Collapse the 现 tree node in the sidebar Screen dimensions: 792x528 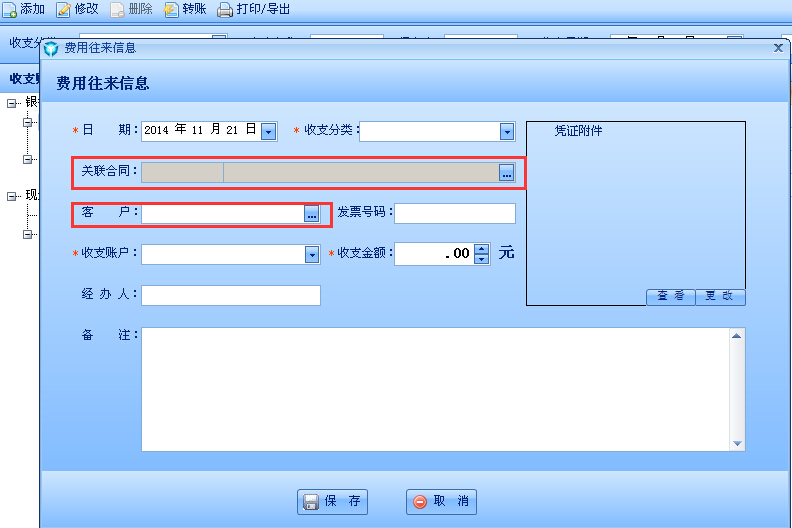tap(12, 196)
